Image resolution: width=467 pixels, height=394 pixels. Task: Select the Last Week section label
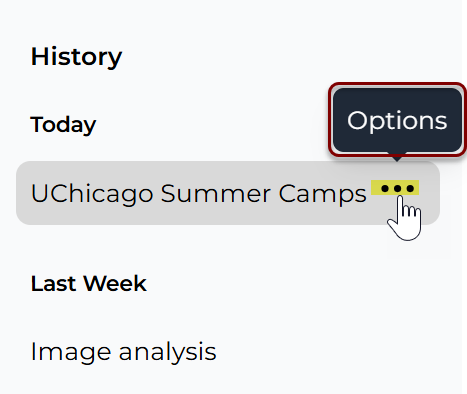tap(88, 284)
